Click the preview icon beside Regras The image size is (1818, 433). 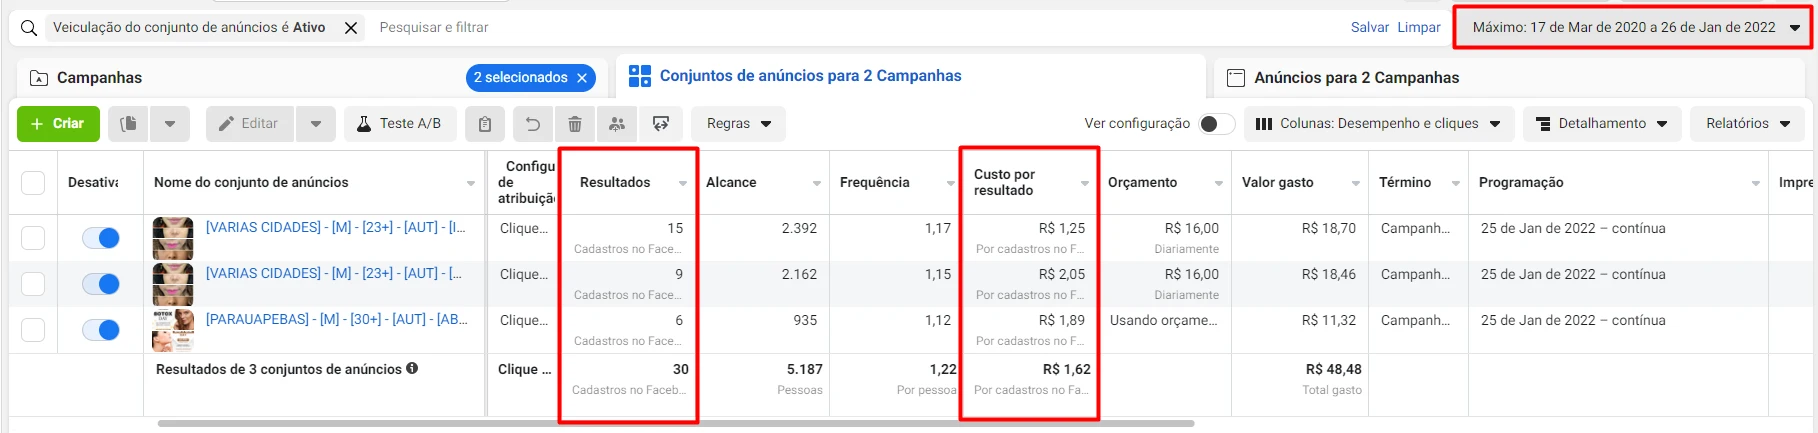click(661, 124)
